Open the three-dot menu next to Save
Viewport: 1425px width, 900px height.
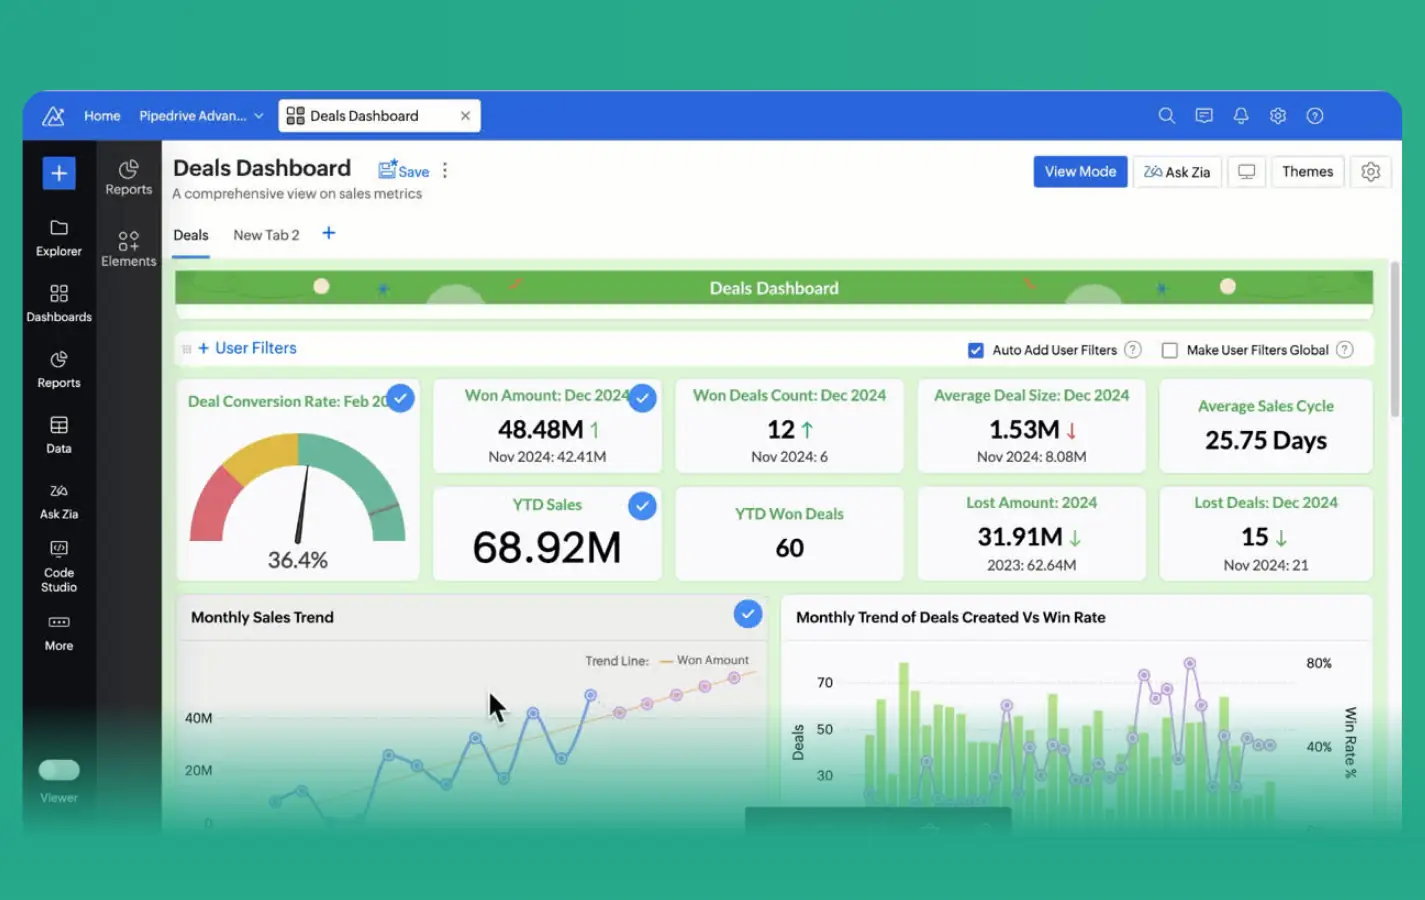pos(445,171)
